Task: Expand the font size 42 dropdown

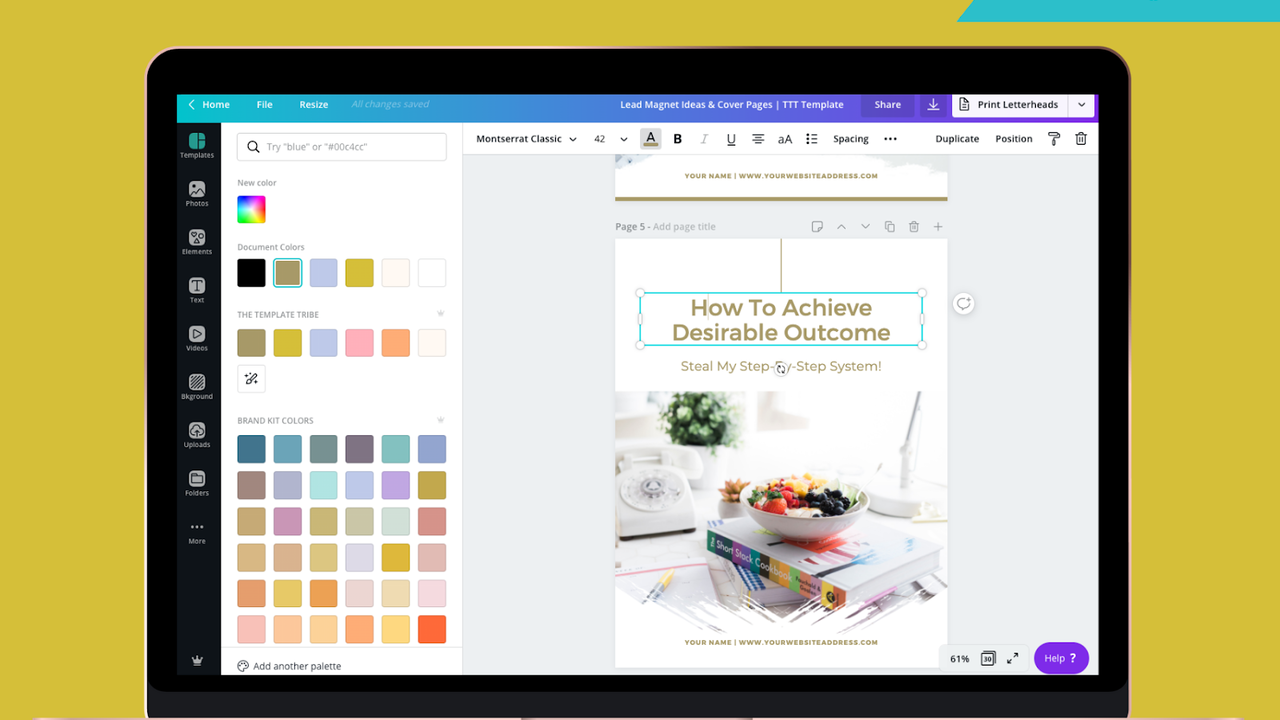Action: coord(623,139)
